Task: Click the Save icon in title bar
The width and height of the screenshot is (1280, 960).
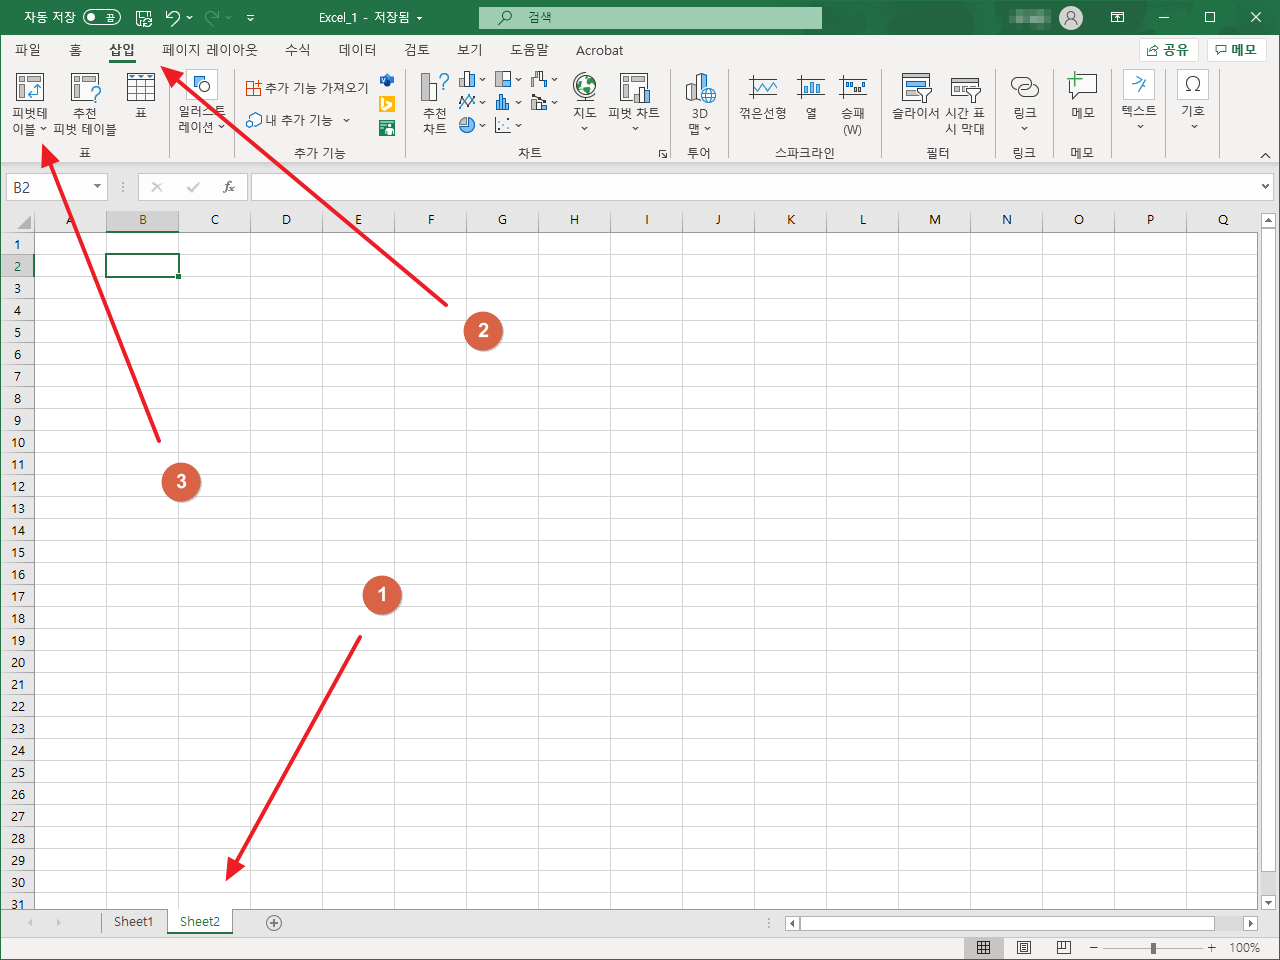Action: [x=143, y=17]
